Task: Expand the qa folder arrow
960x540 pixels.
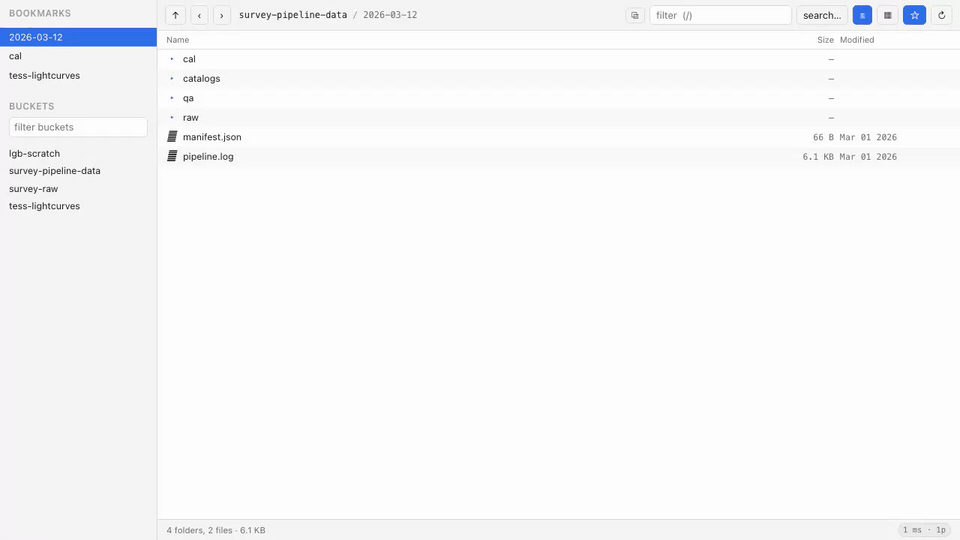Action: click(x=172, y=98)
